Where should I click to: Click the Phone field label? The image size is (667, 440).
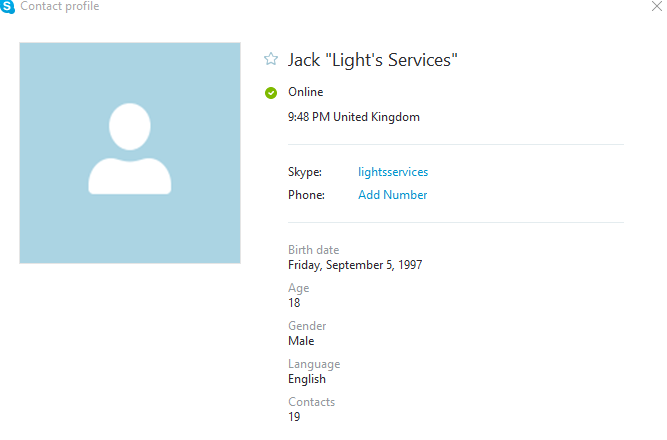pos(306,195)
